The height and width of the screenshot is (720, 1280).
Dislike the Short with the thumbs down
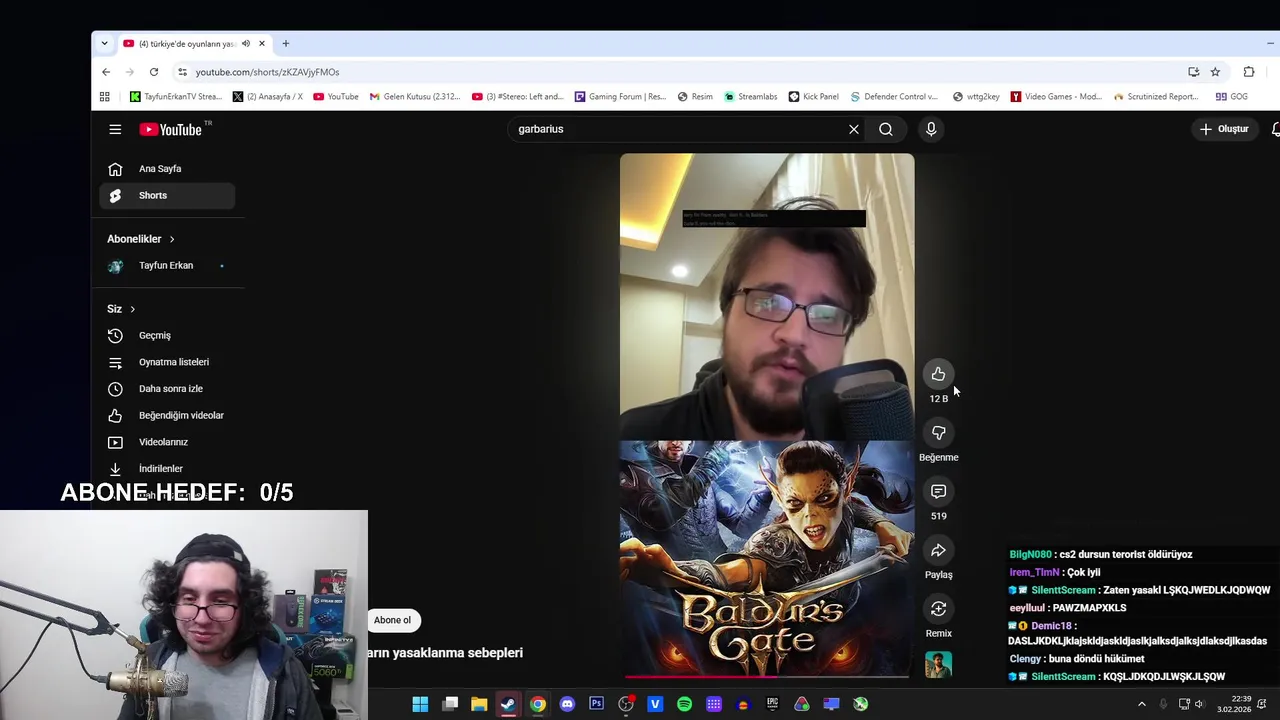click(x=938, y=433)
